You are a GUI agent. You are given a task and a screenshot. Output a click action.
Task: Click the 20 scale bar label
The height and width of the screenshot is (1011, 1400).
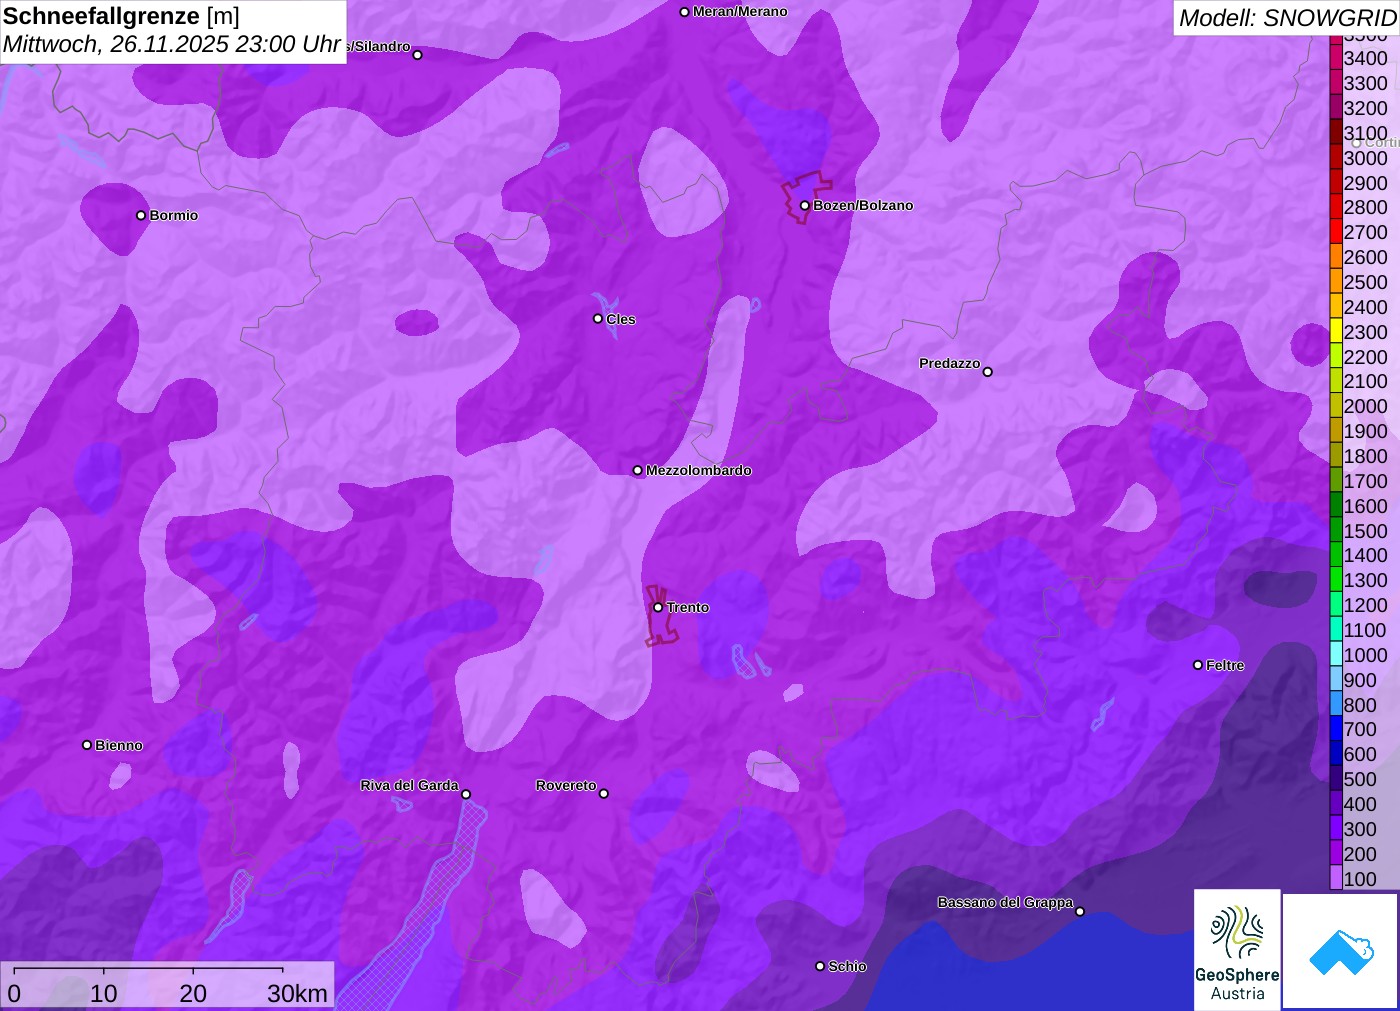coord(193,993)
